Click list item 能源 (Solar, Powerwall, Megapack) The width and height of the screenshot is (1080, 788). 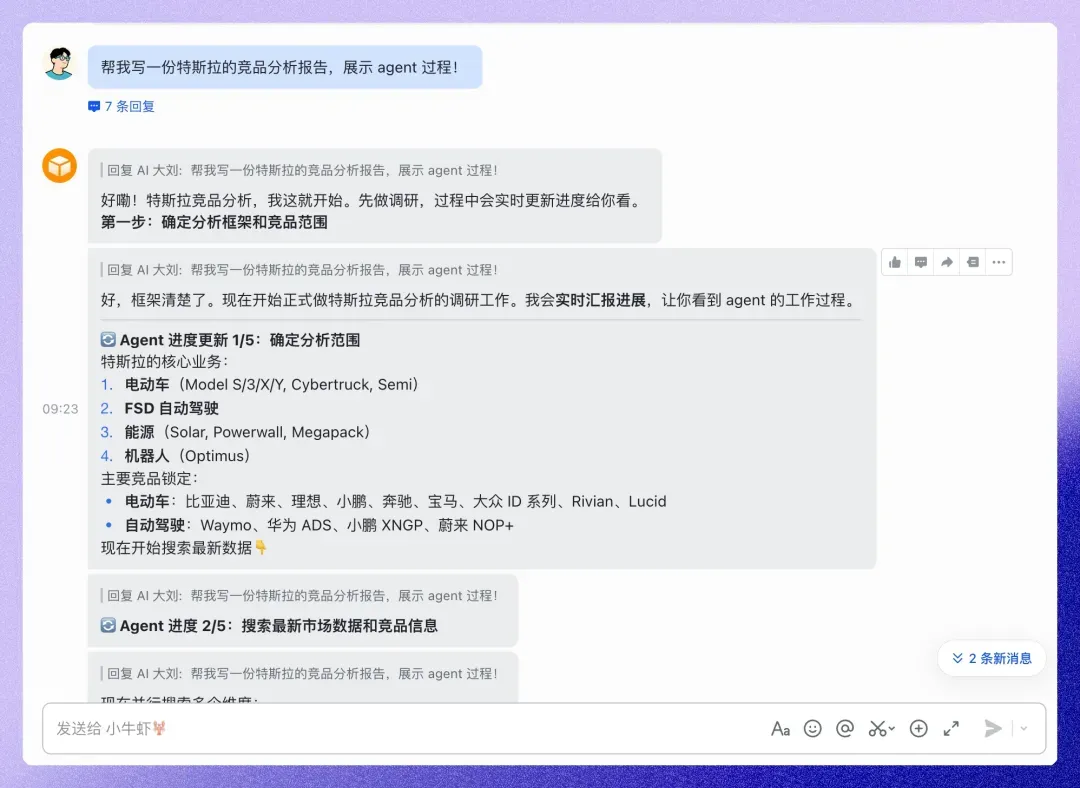point(236,432)
